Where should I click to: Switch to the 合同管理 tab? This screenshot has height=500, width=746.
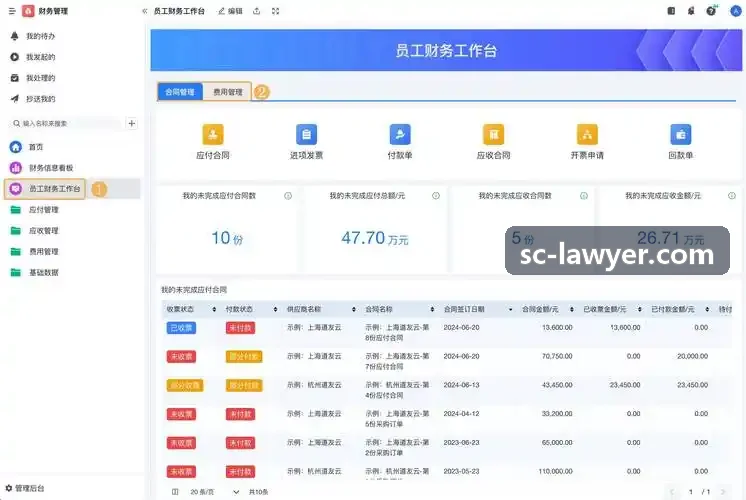pyautogui.click(x=180, y=92)
